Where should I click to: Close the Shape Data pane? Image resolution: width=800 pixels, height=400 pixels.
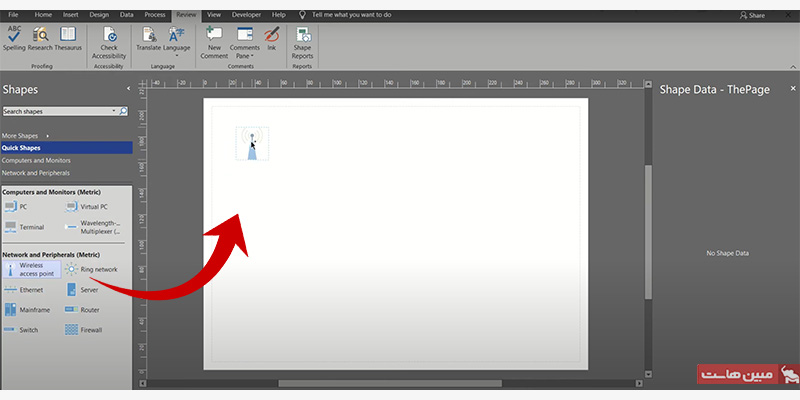tap(785, 89)
